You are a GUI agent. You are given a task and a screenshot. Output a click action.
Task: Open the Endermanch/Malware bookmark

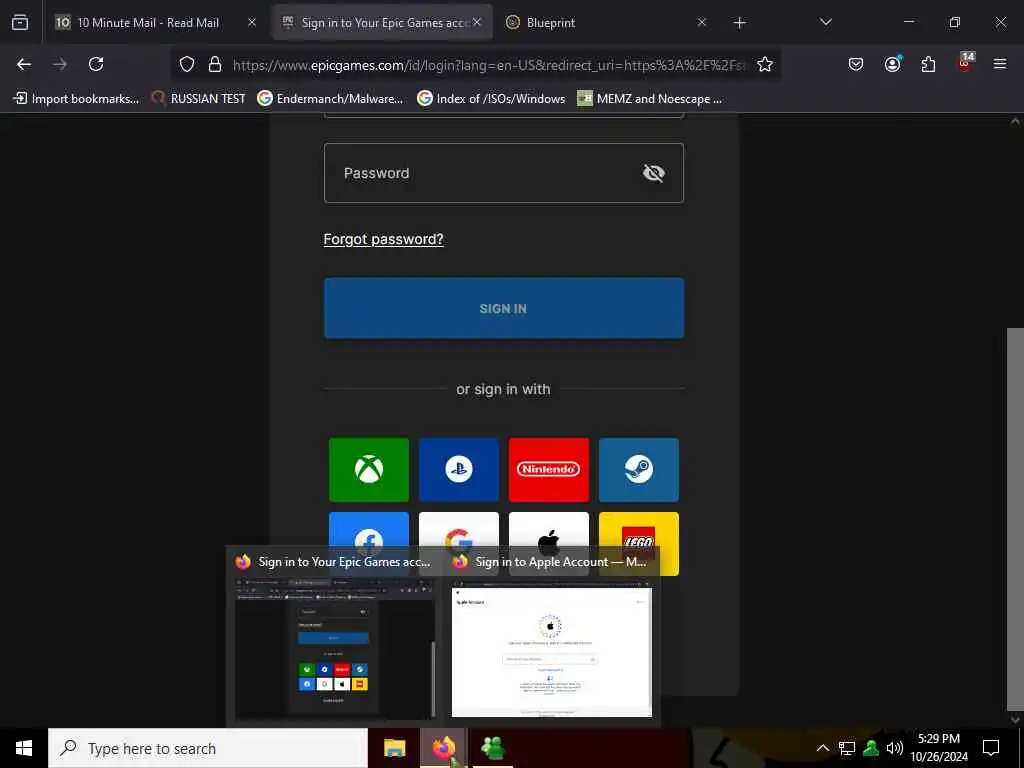point(330,99)
